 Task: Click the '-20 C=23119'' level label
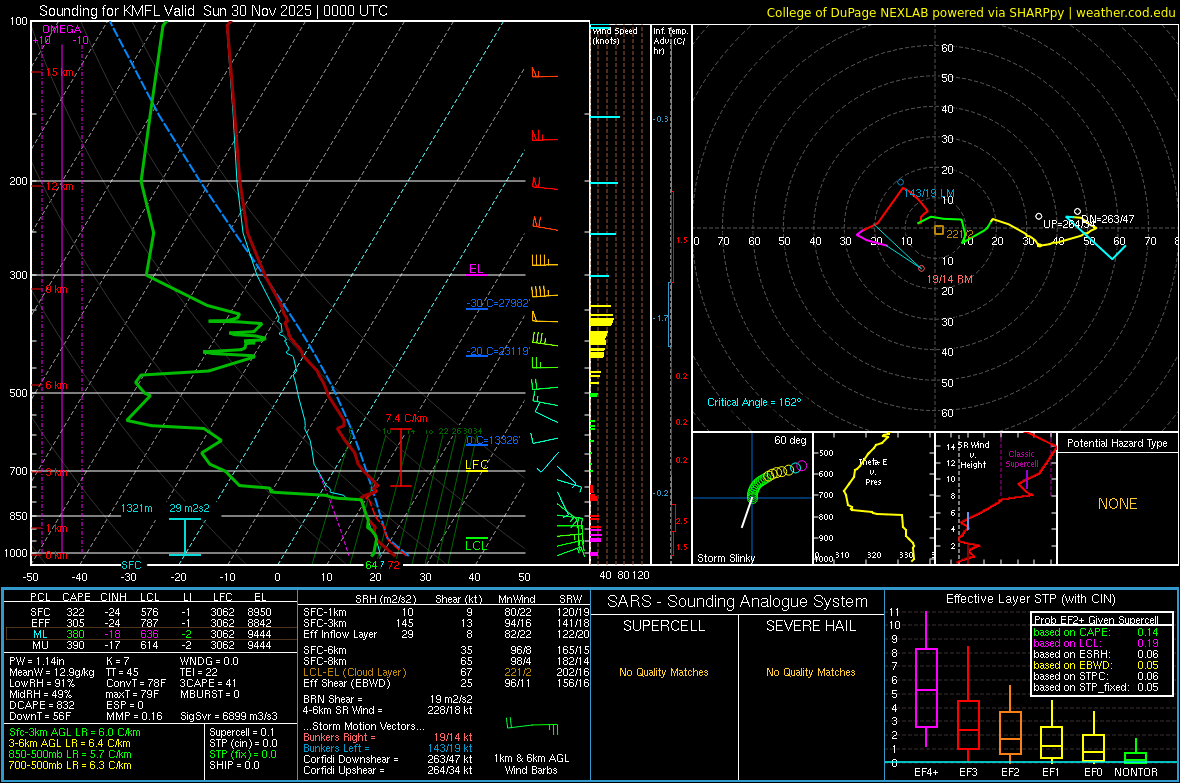click(x=498, y=351)
